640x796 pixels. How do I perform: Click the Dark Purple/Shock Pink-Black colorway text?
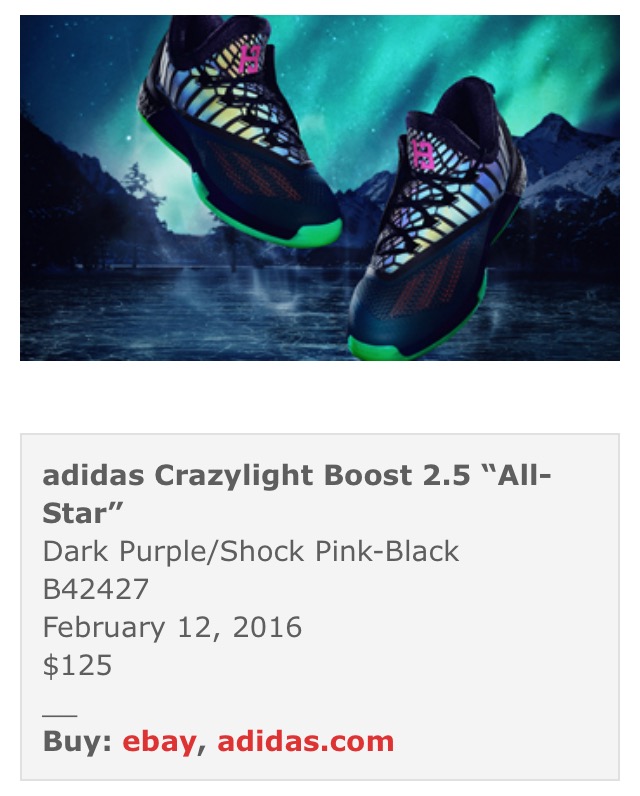[251, 552]
